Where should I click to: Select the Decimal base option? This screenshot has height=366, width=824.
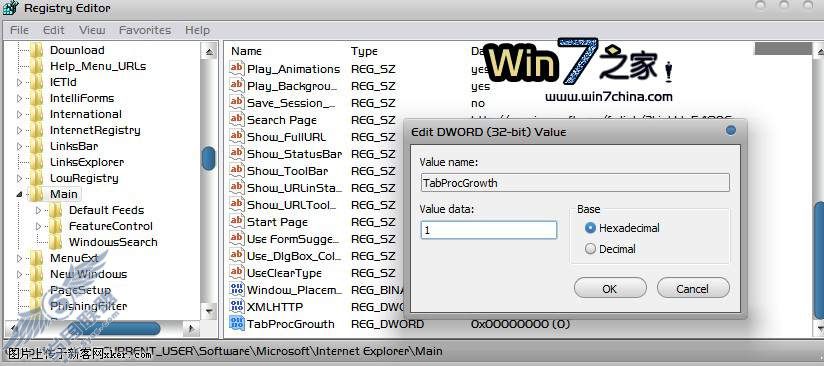[590, 249]
